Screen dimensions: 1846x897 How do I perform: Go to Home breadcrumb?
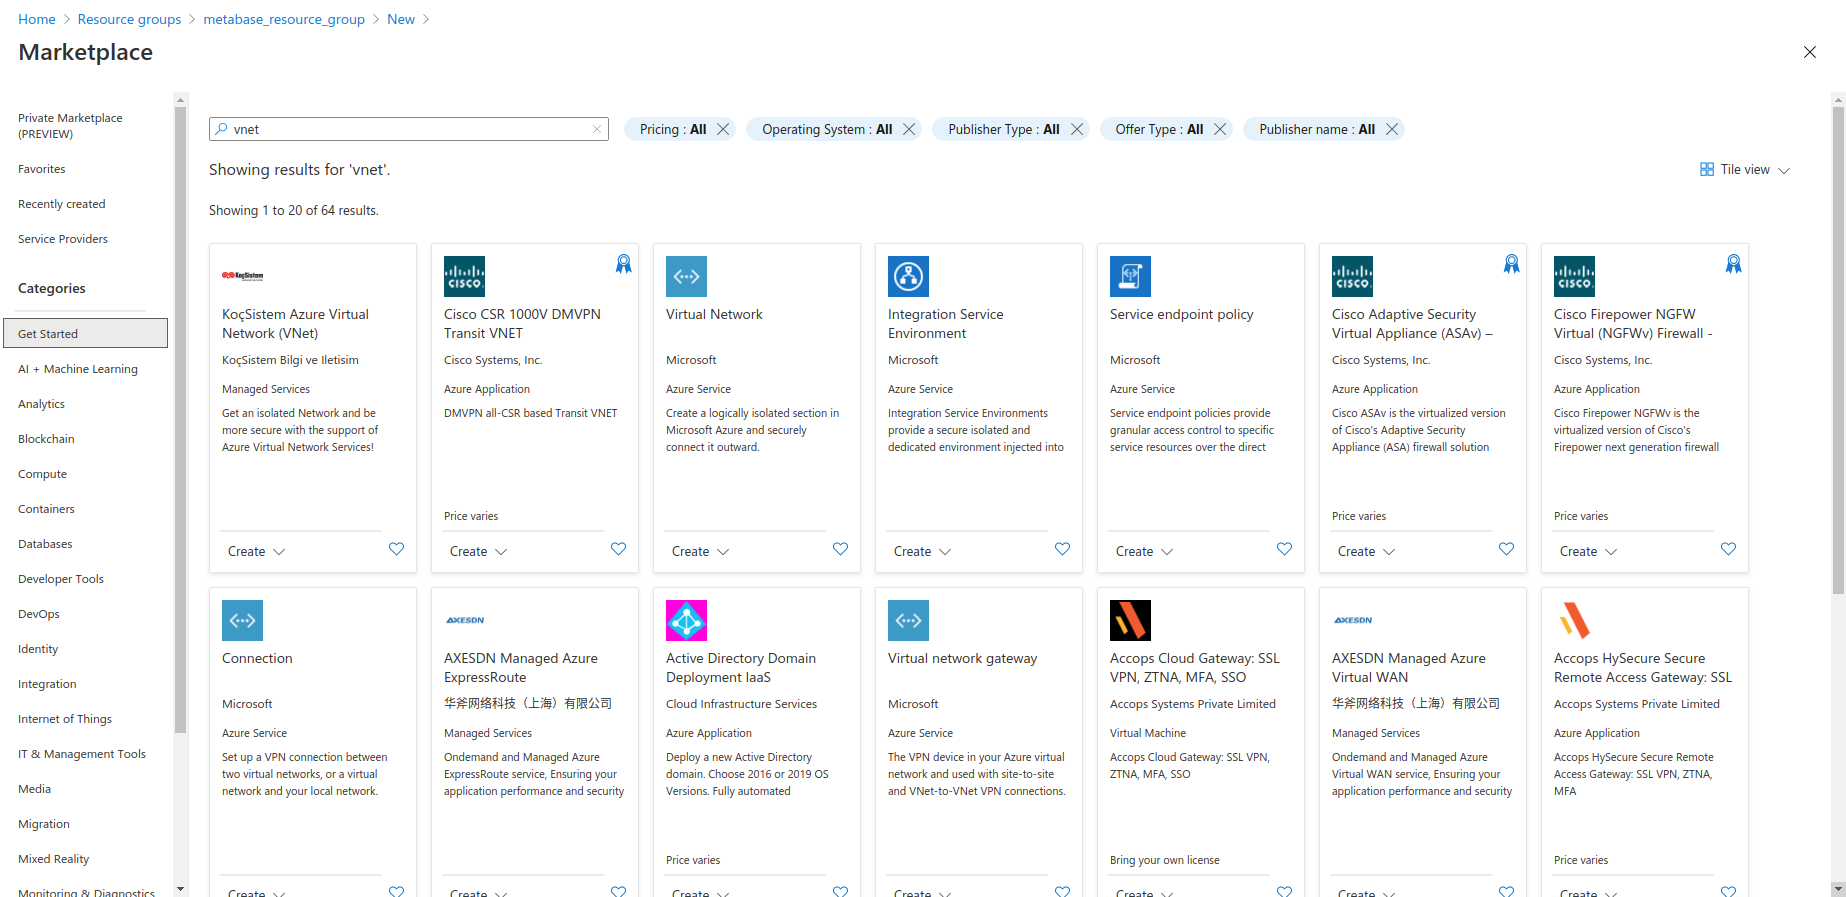click(x=37, y=19)
